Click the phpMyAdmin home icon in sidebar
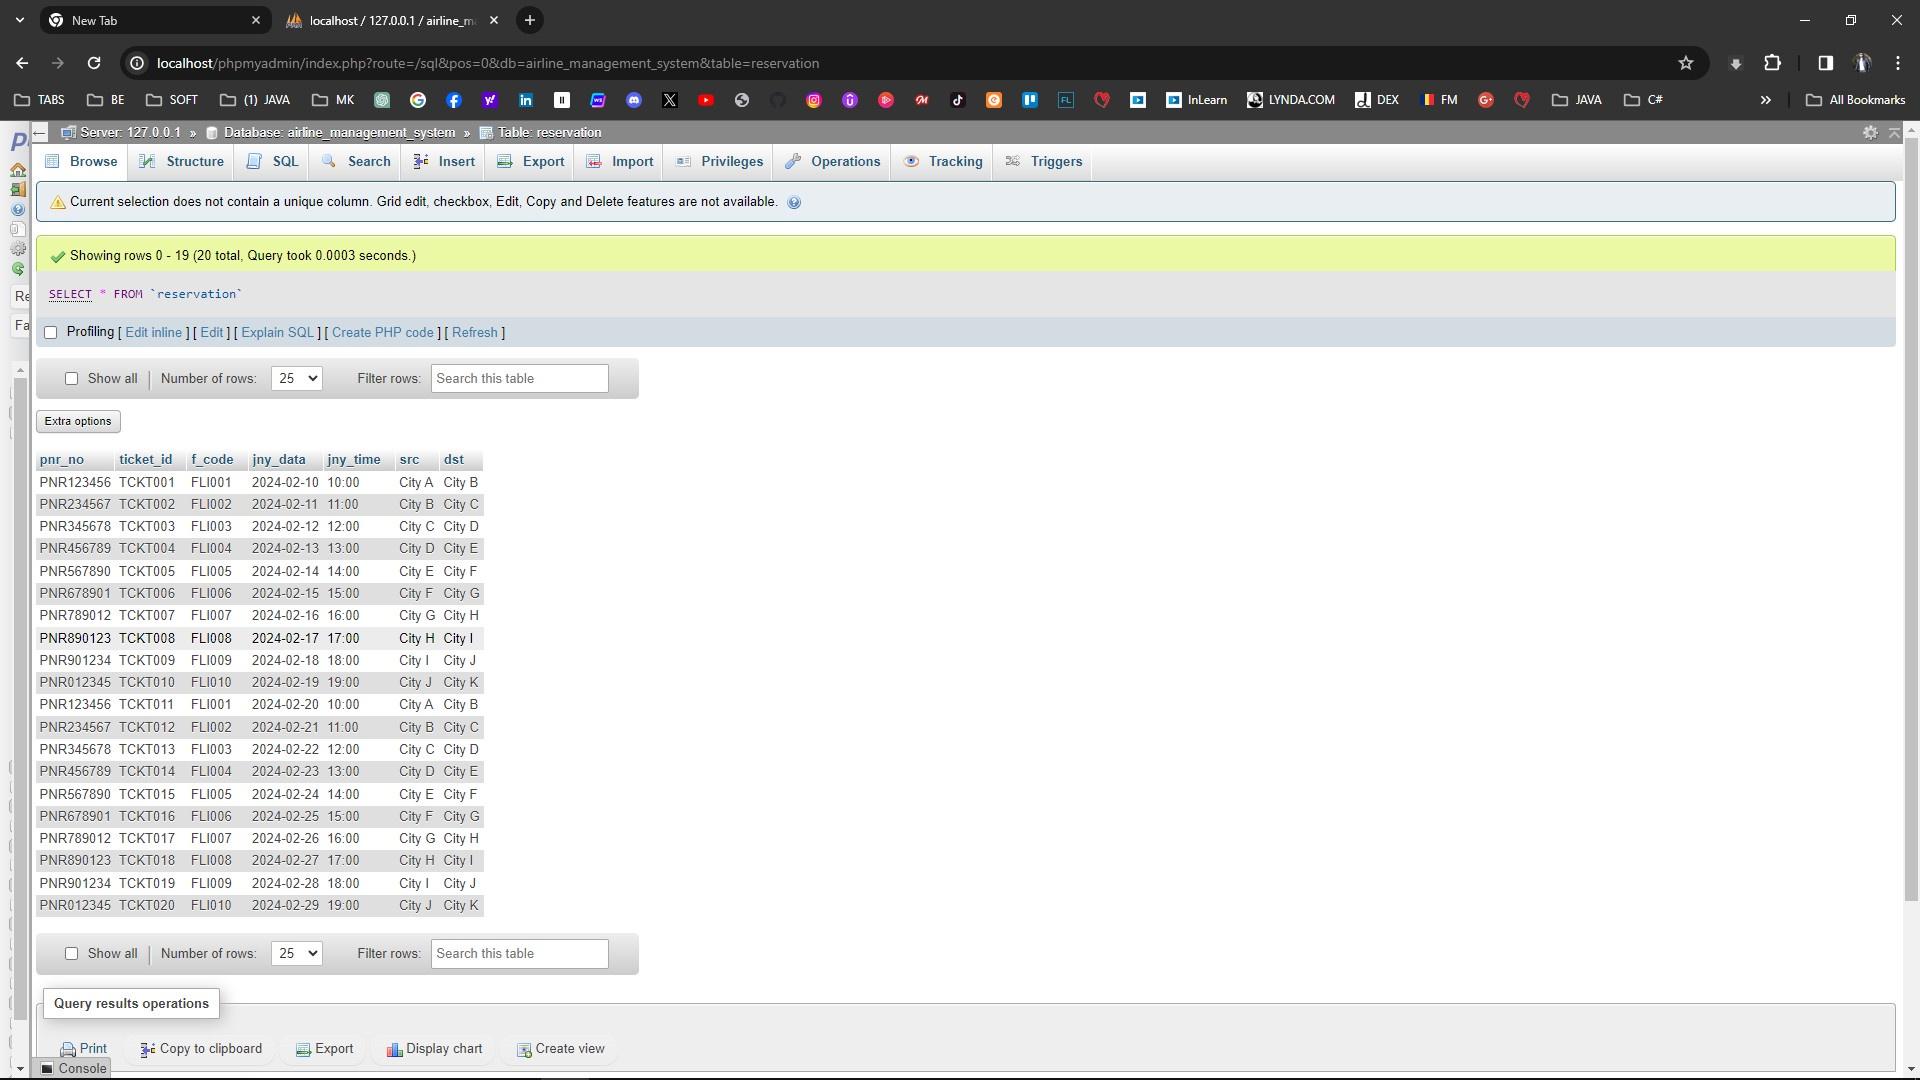The width and height of the screenshot is (1920, 1080). [17, 170]
